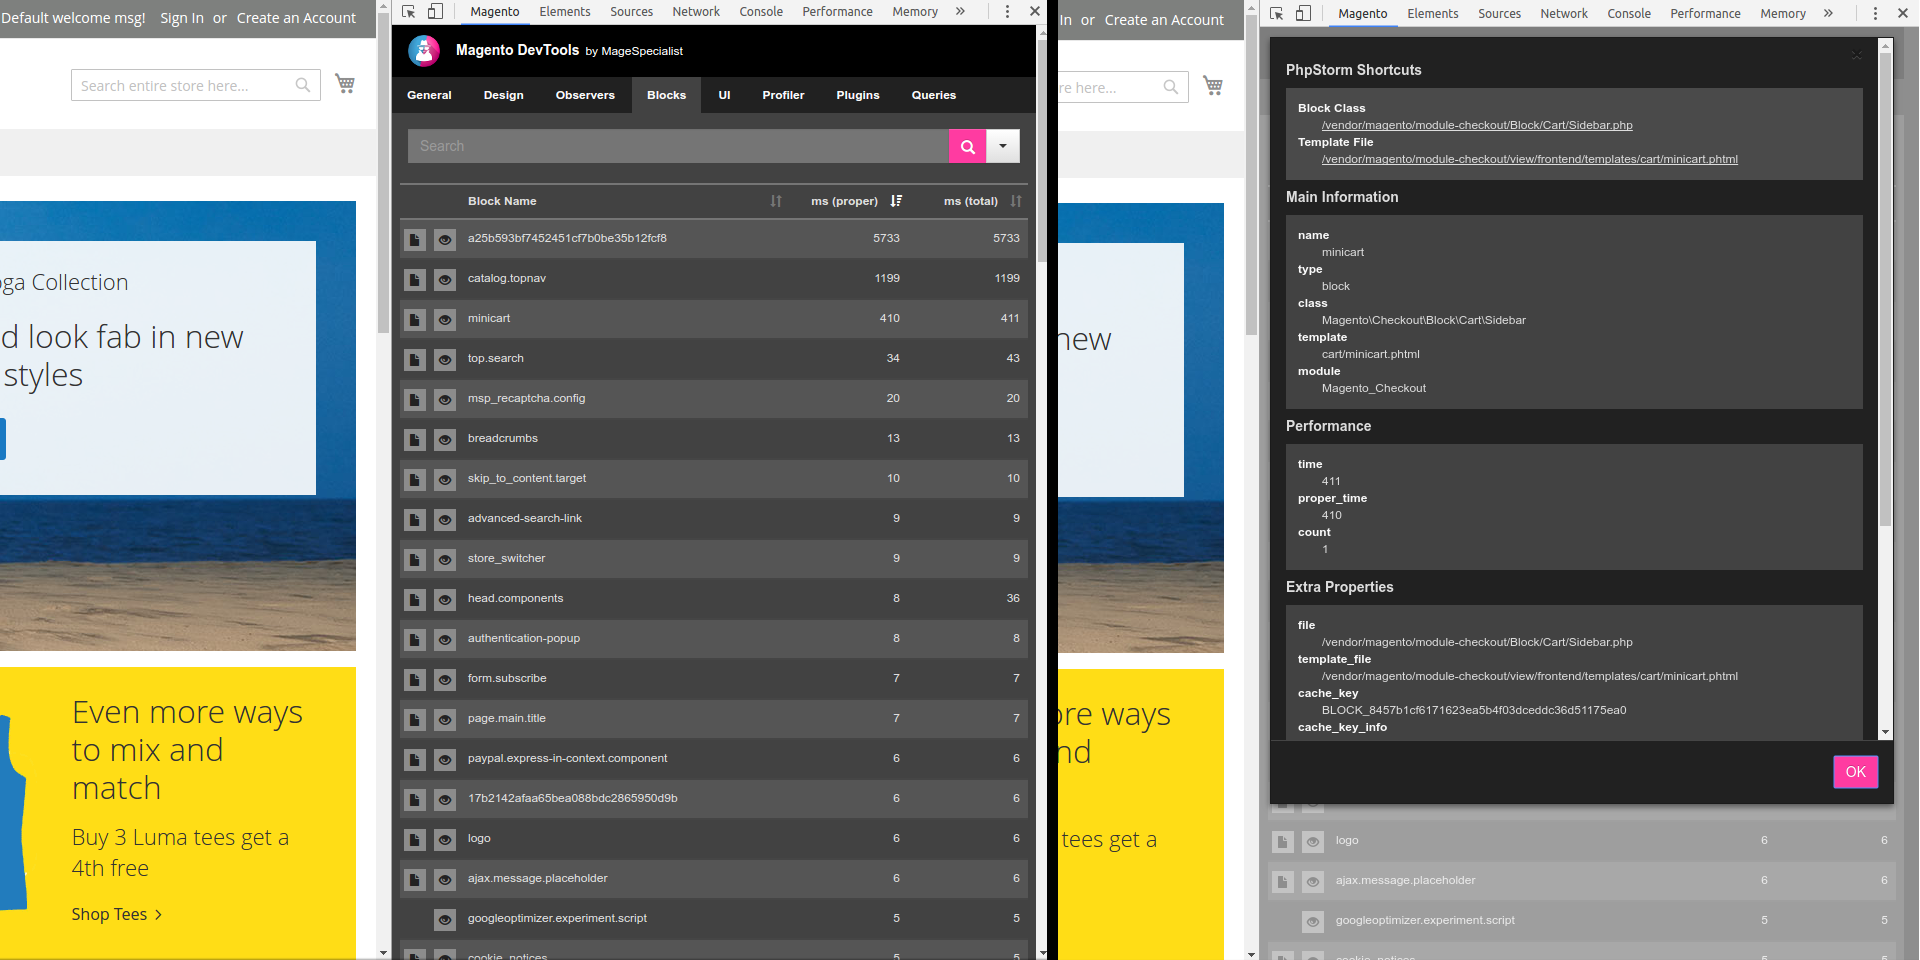Expand more tabs chevron in left DevTools
Viewport: 1920px width, 960px height.
960,11
